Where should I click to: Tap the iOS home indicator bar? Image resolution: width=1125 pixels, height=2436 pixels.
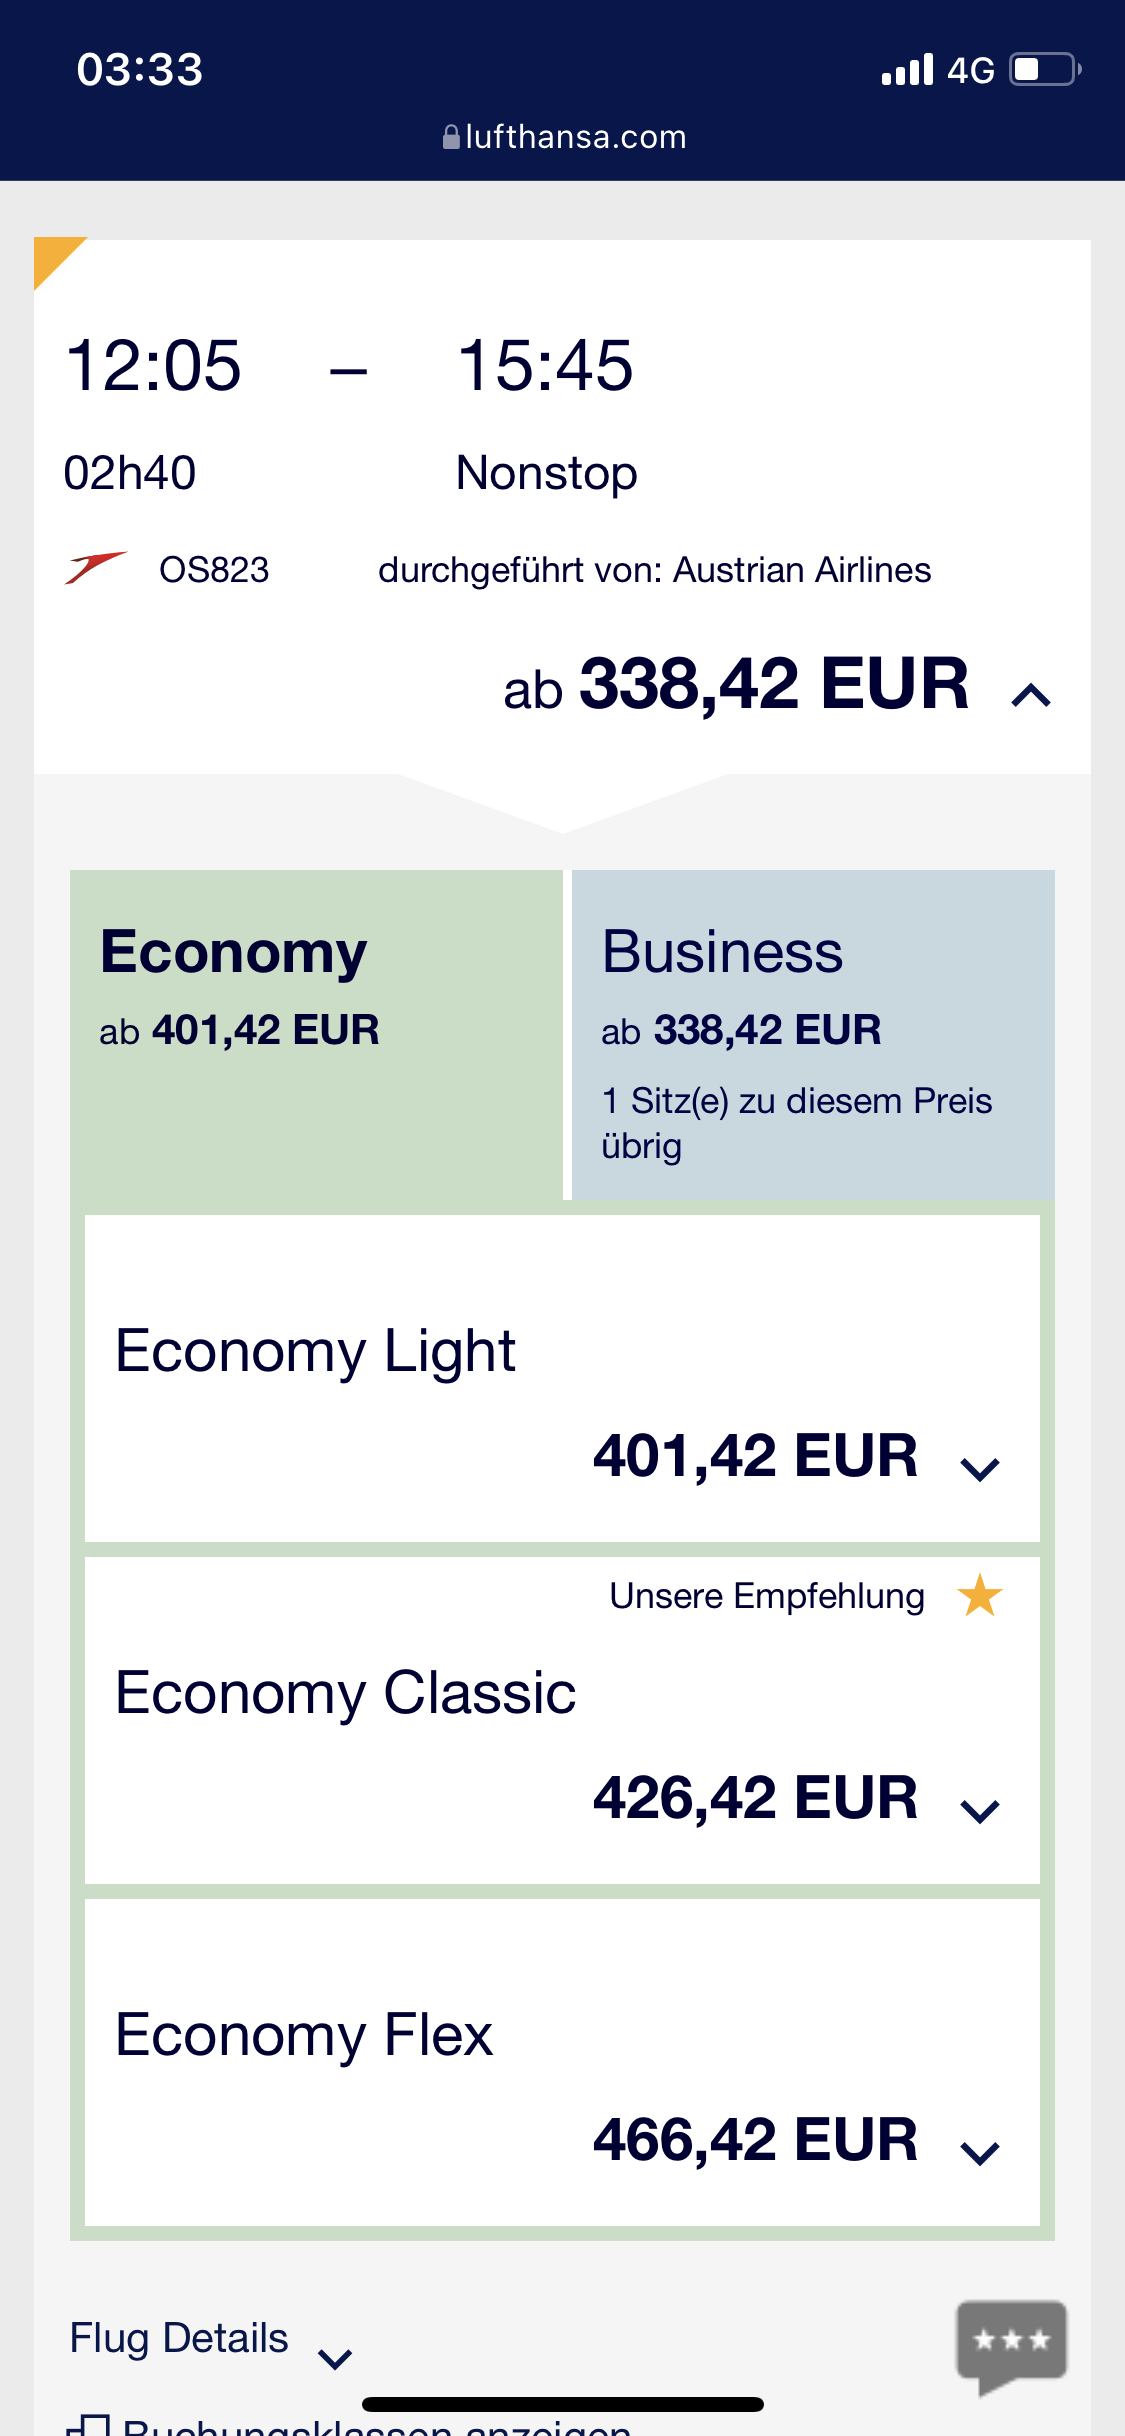pyautogui.click(x=563, y=2404)
